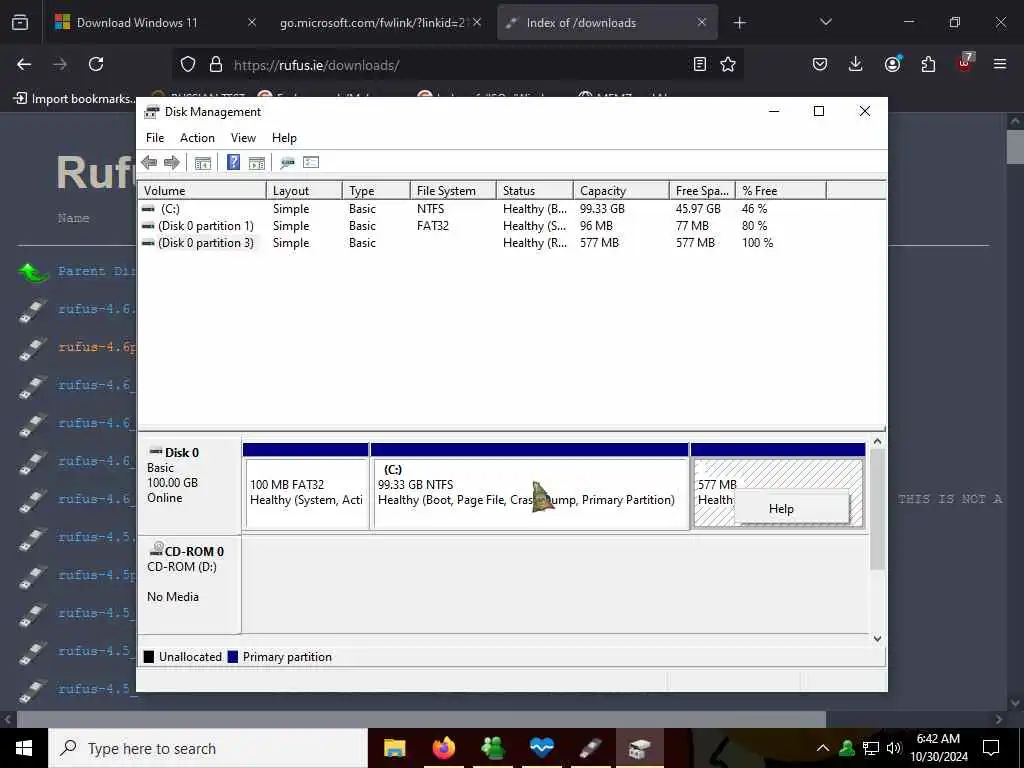Click the Name column header on the Rufus page
This screenshot has width=1024, height=768.
click(73, 218)
